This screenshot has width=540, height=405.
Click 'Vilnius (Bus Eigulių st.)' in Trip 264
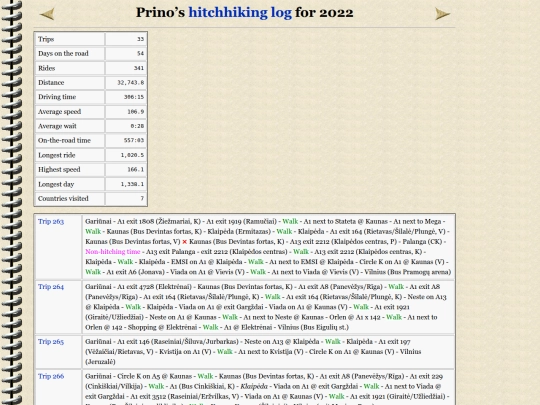pyautogui.click(x=313, y=327)
